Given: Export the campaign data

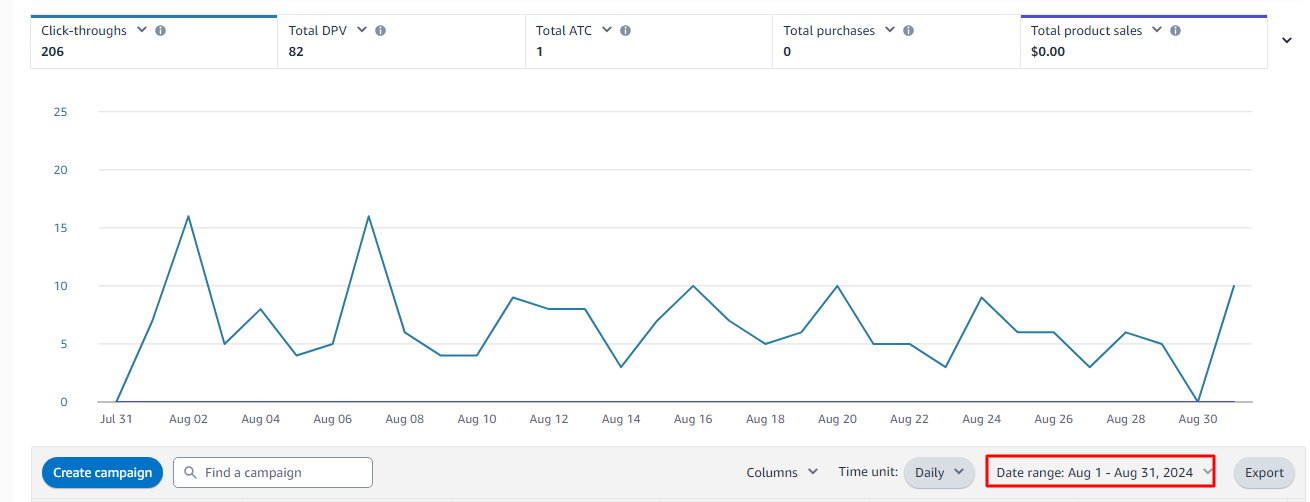Looking at the screenshot, I should (x=1264, y=472).
